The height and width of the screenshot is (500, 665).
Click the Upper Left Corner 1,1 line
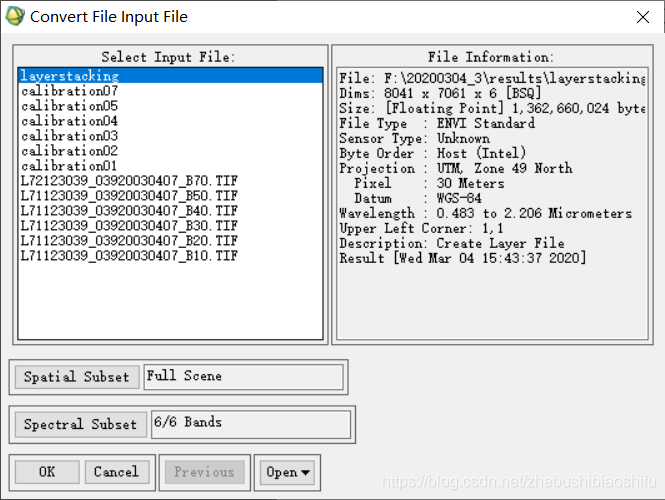[x=422, y=229]
